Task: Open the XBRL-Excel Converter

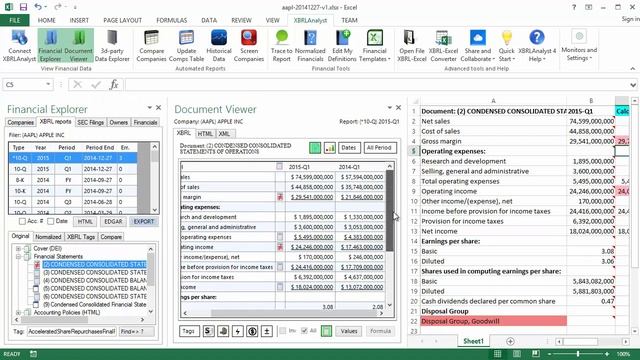Action: click(x=443, y=46)
